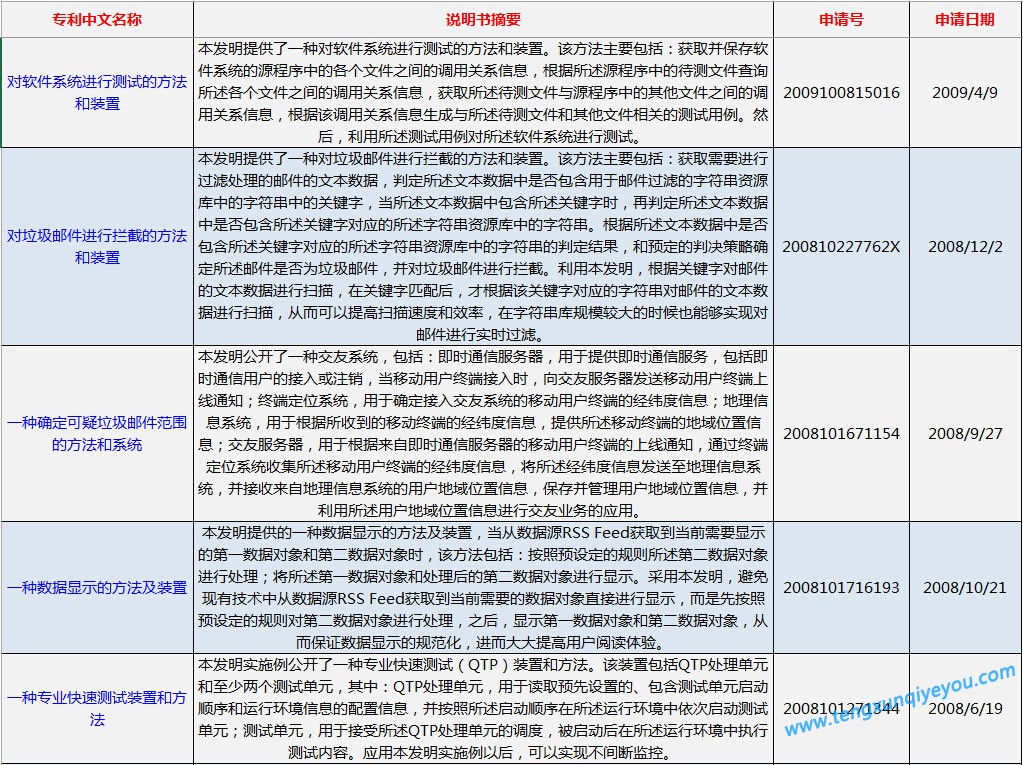The height and width of the screenshot is (765, 1023).
Task: Open the link 一种确定可疑垃圾邮件范围的方法和系统
Action: [97, 434]
